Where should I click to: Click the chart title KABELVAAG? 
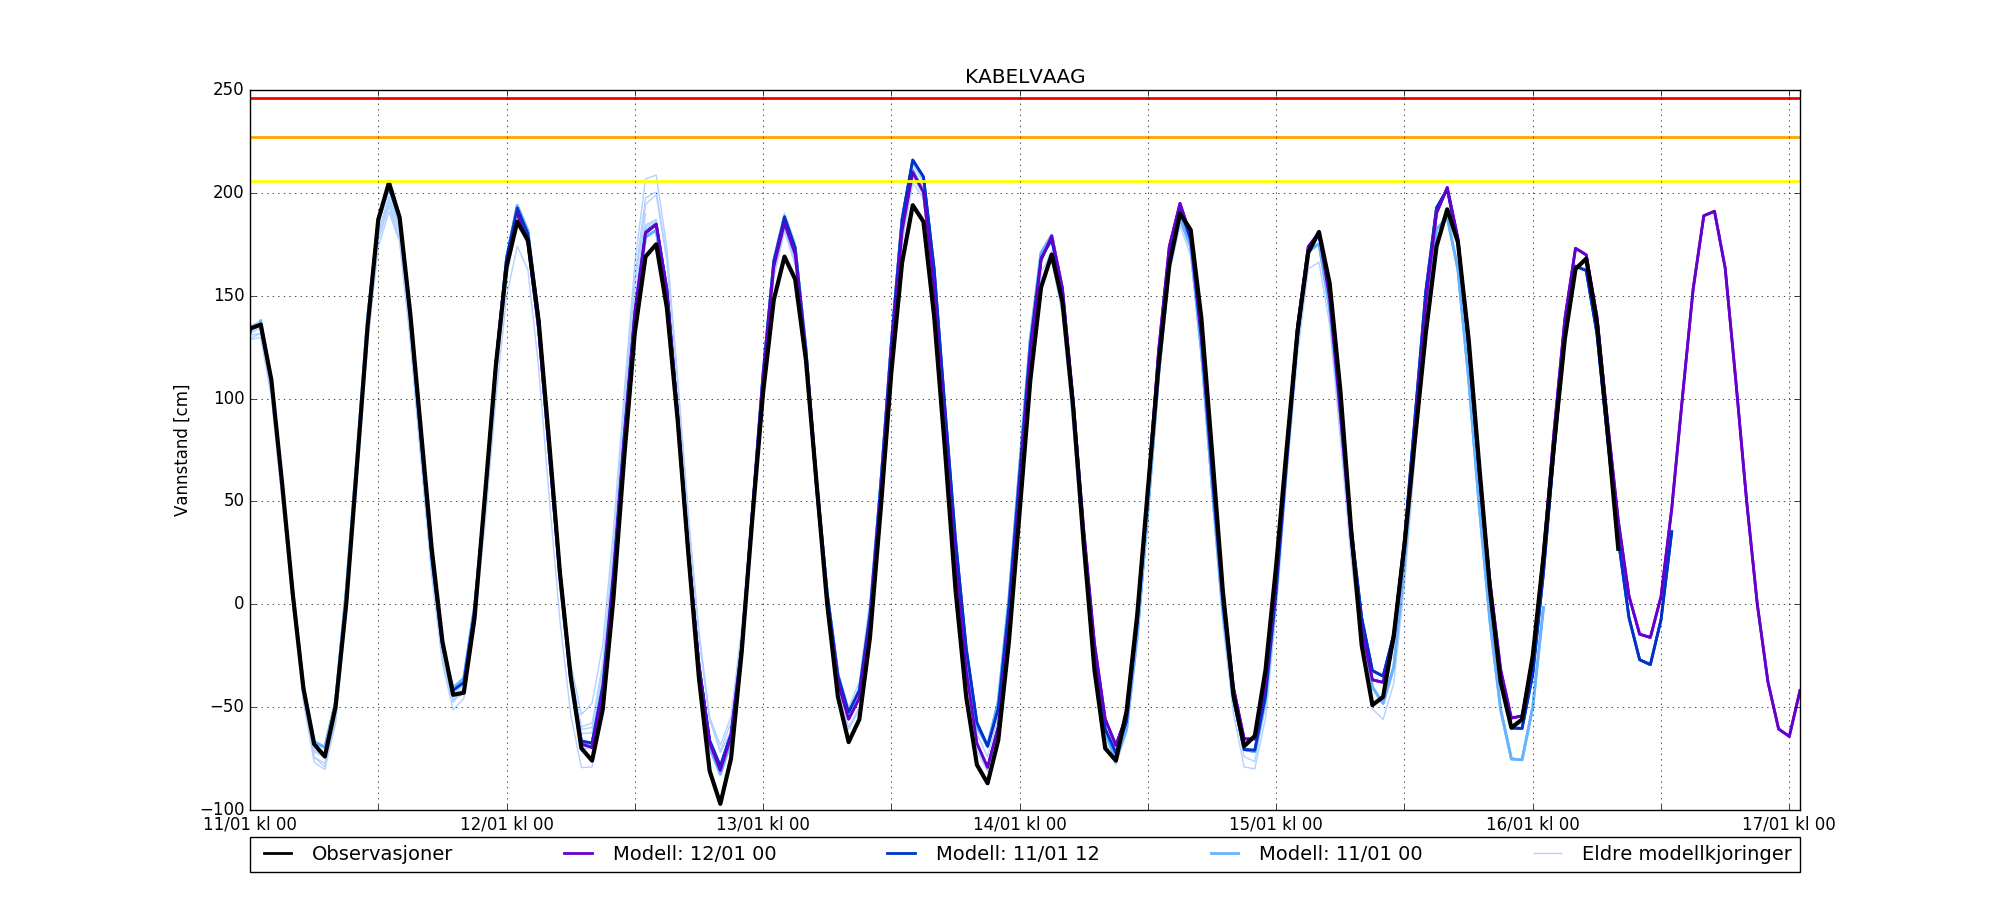pos(1025,77)
